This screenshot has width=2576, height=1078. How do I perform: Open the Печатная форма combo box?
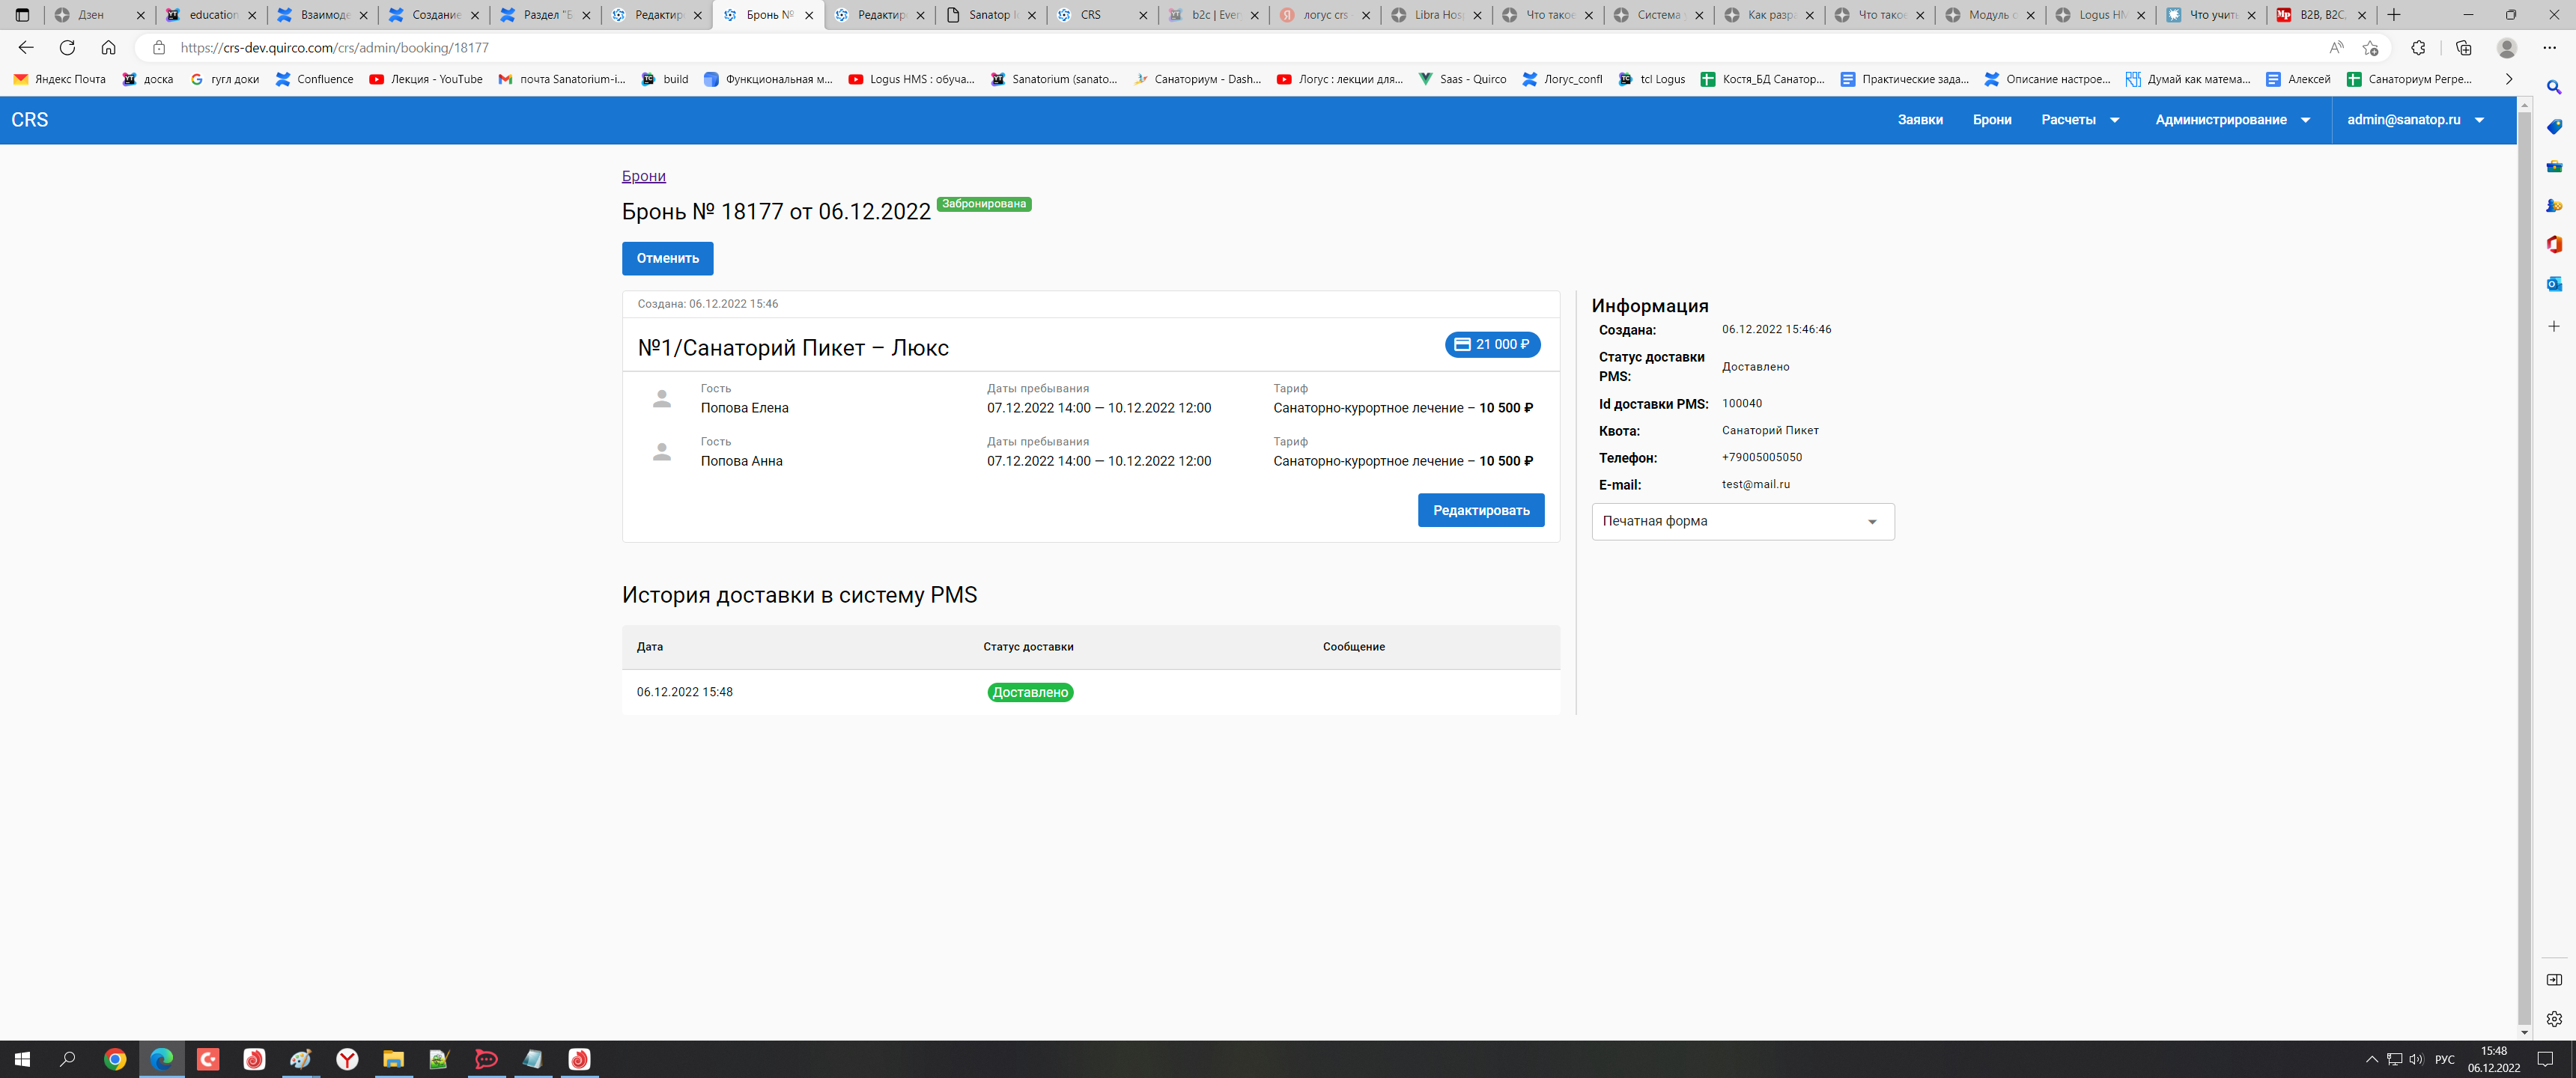(1742, 521)
